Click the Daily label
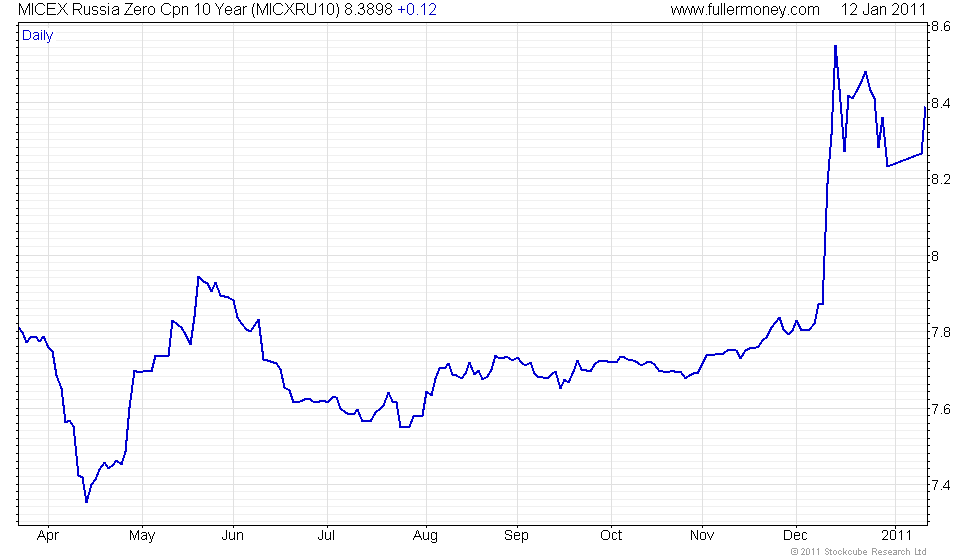Image resolution: width=980 pixels, height=560 pixels. click(38, 36)
